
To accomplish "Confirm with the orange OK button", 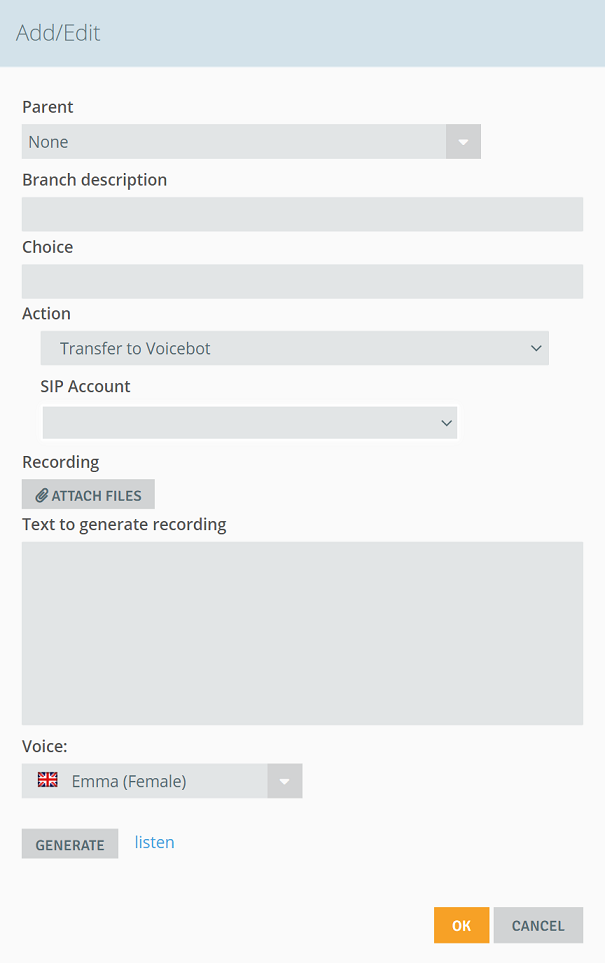I will point(461,925).
